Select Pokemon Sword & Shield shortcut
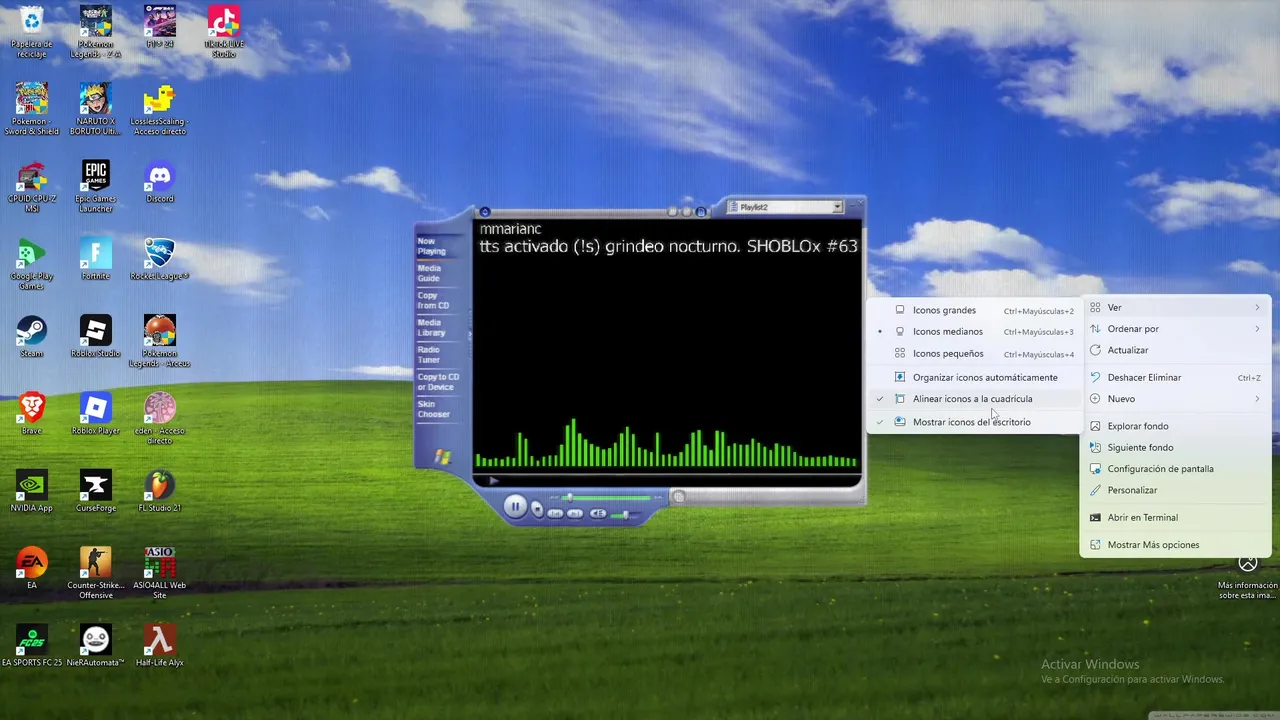 click(31, 109)
